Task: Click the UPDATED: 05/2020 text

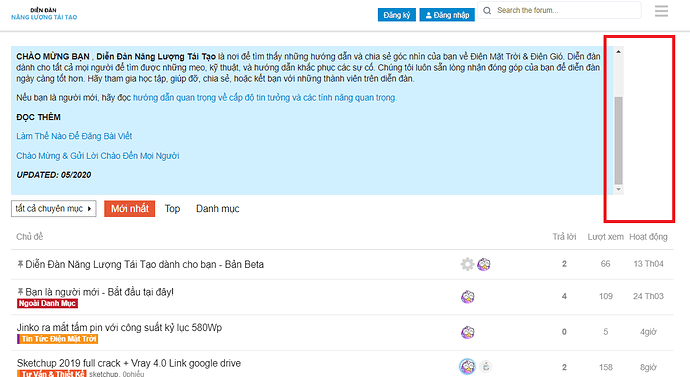Action: click(54, 175)
